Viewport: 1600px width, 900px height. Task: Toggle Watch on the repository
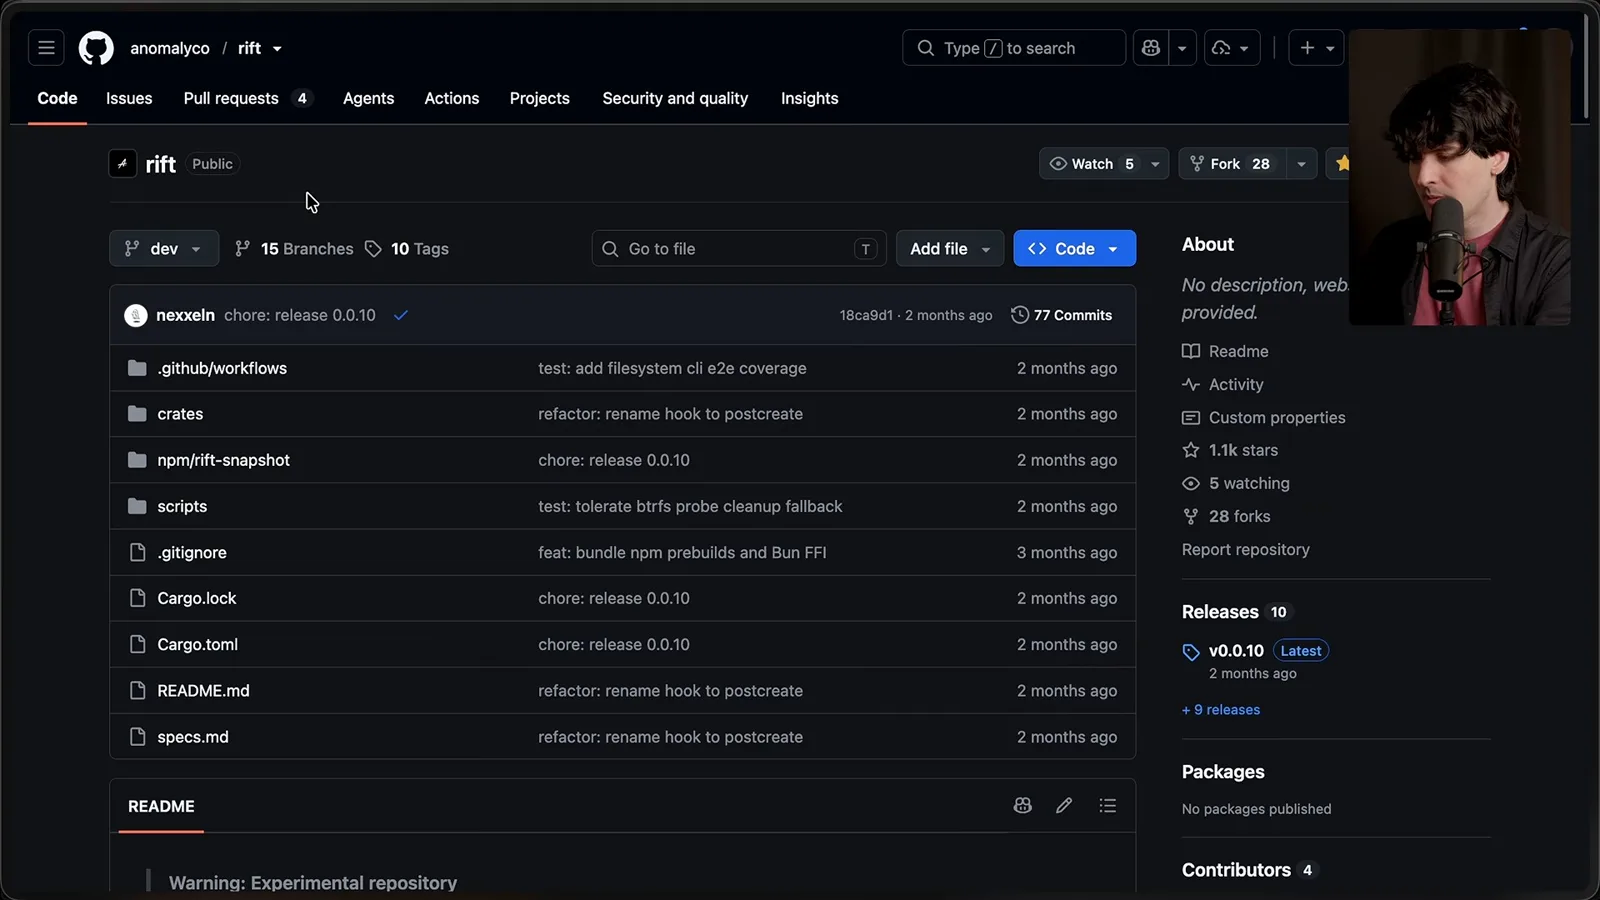click(x=1091, y=164)
